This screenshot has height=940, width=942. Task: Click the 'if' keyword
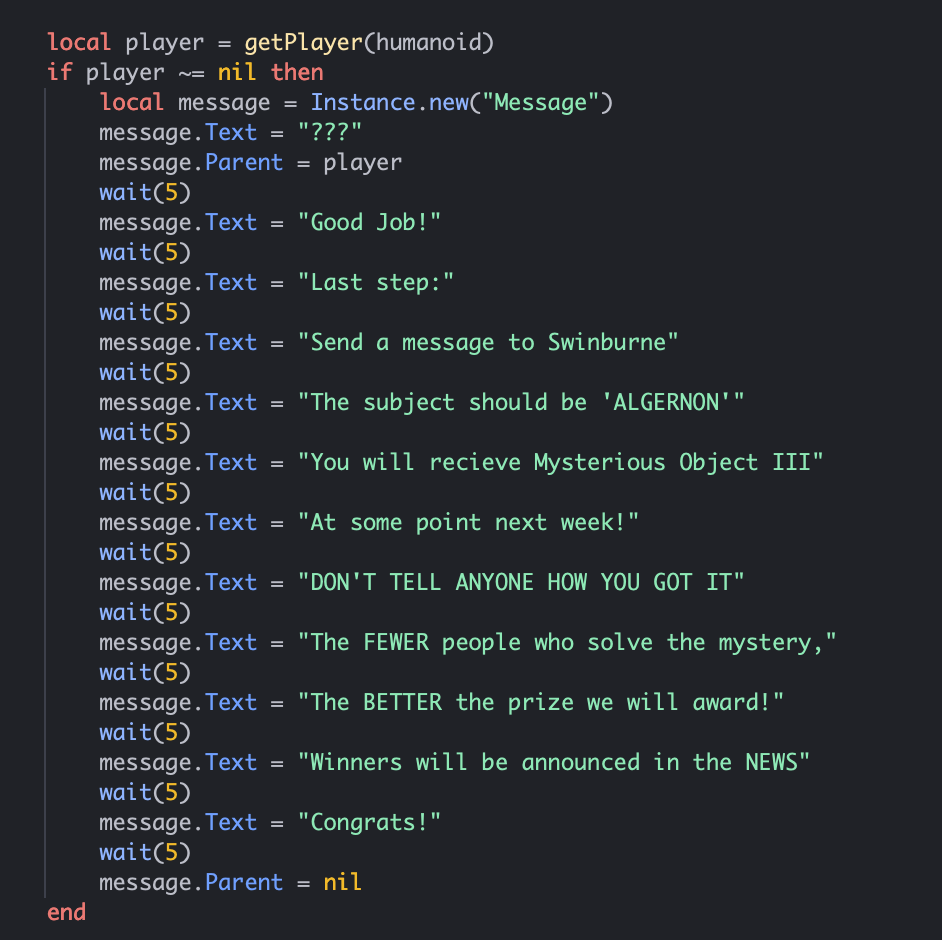(59, 73)
